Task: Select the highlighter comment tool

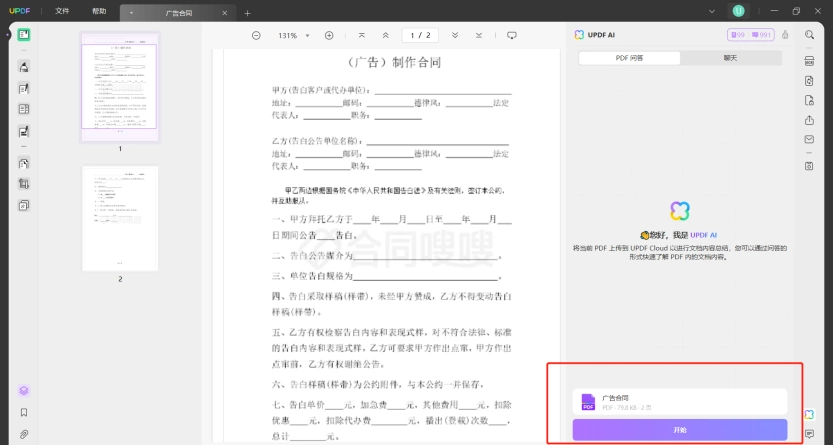Action: click(x=23, y=67)
